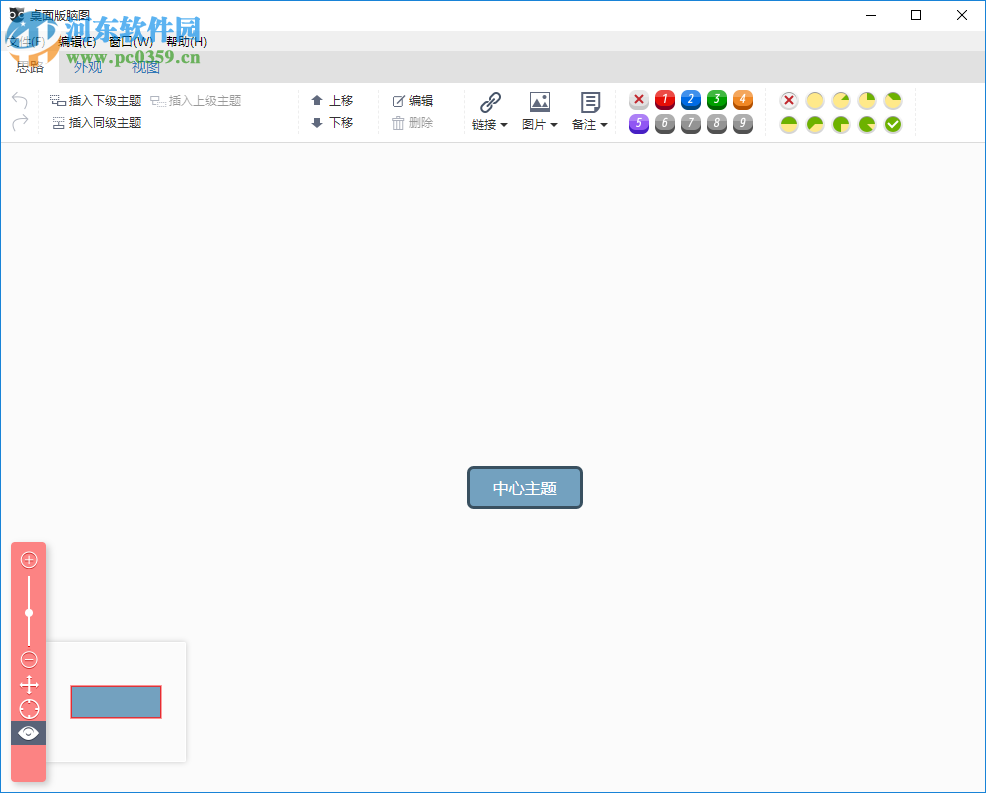Open the 文件(F) menu
The width and height of the screenshot is (986, 793).
(26, 42)
